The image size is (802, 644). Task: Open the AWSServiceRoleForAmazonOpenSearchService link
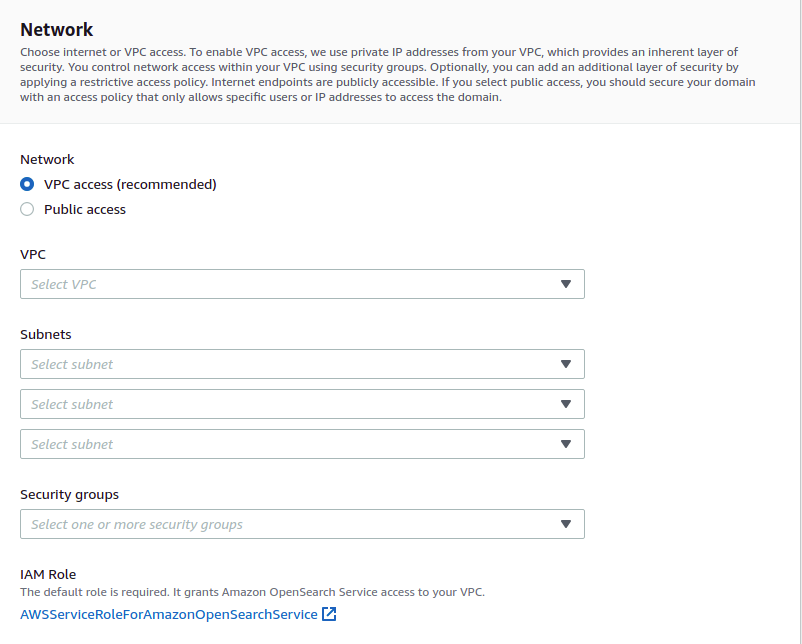pos(169,614)
